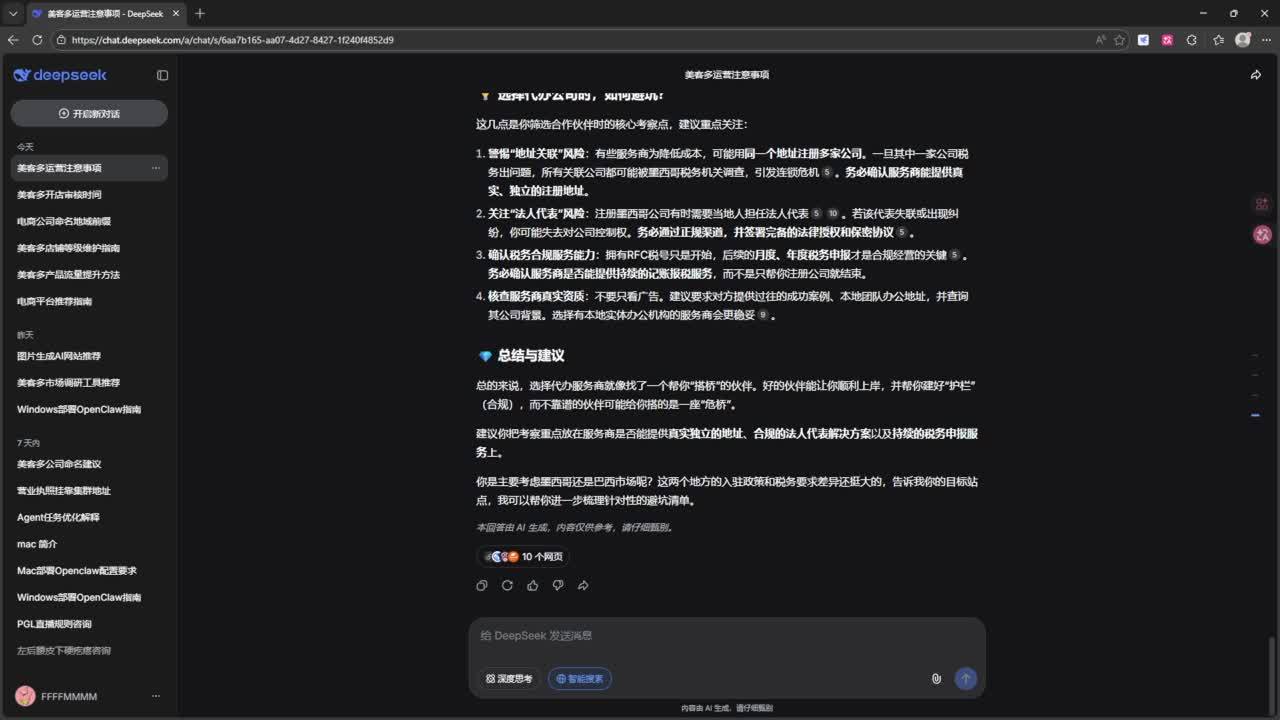Image resolution: width=1280 pixels, height=720 pixels.
Task: Click the conversation title 美客多运营注意事项 in the header
Action: pos(727,75)
